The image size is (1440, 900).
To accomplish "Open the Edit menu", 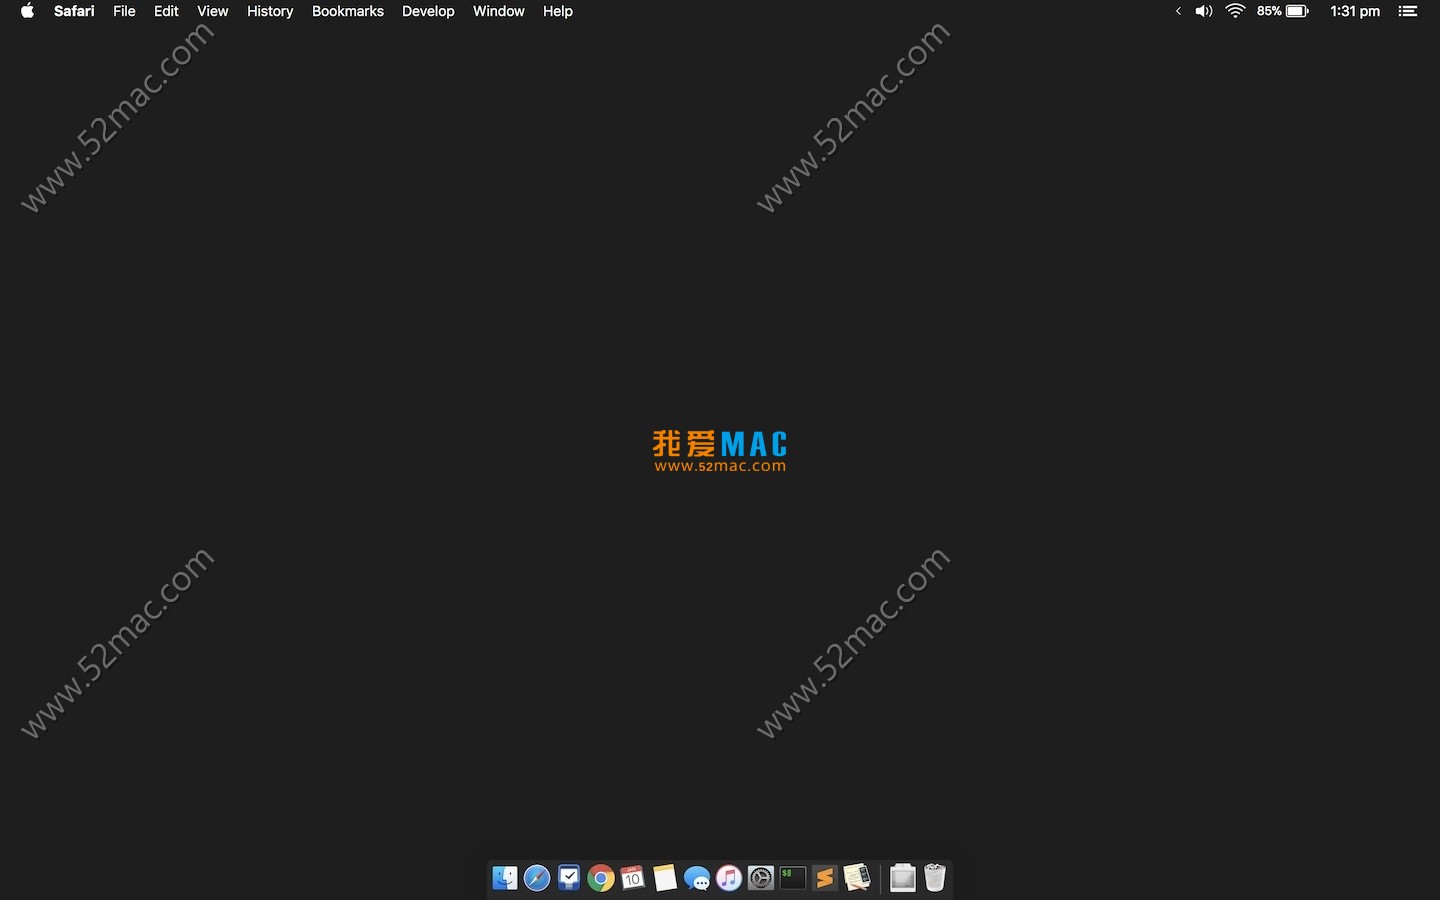I will pos(166,11).
